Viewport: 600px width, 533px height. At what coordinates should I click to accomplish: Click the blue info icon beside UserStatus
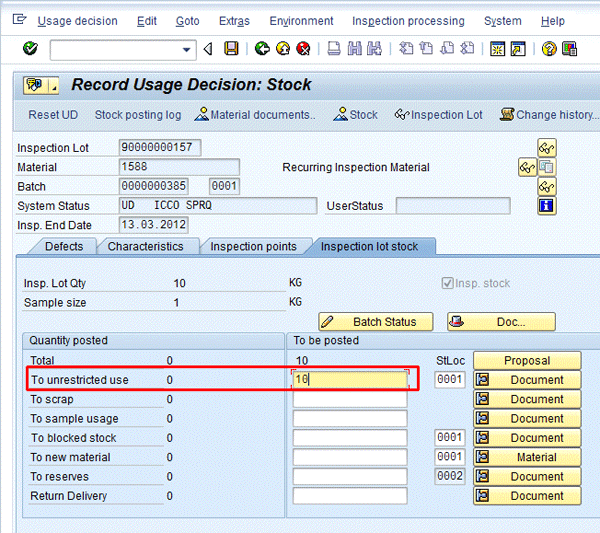tap(546, 206)
